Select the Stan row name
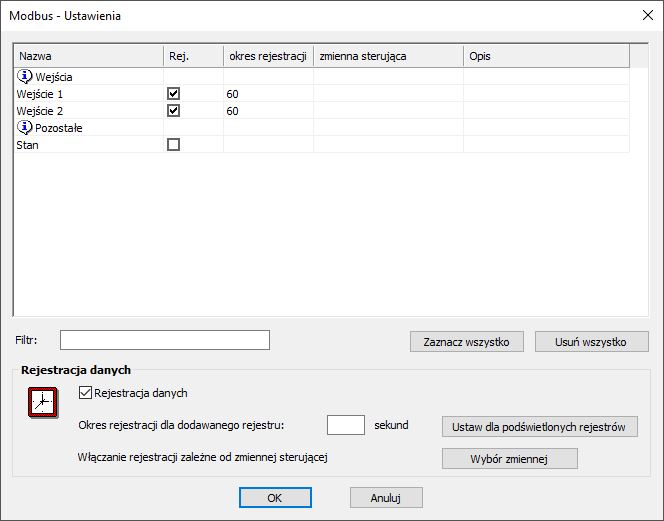The height and width of the screenshot is (521, 664). (x=28, y=145)
